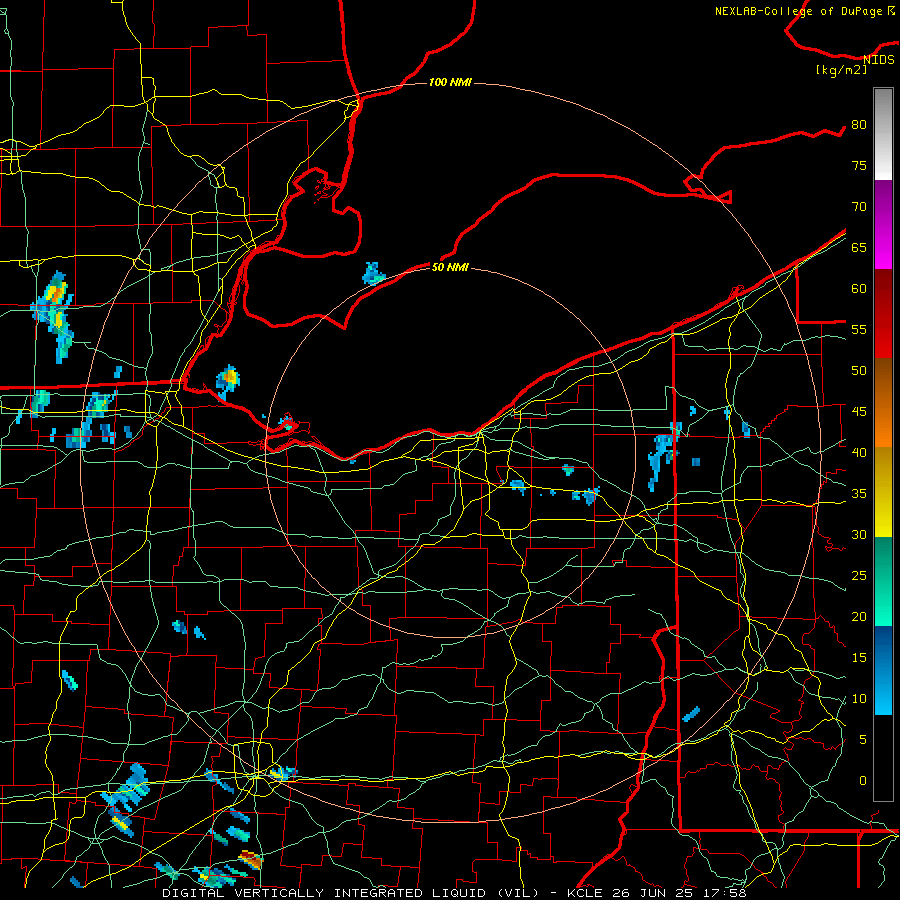This screenshot has width=900, height=900.
Task: Click the 30 value on the scale
Action: point(859,534)
